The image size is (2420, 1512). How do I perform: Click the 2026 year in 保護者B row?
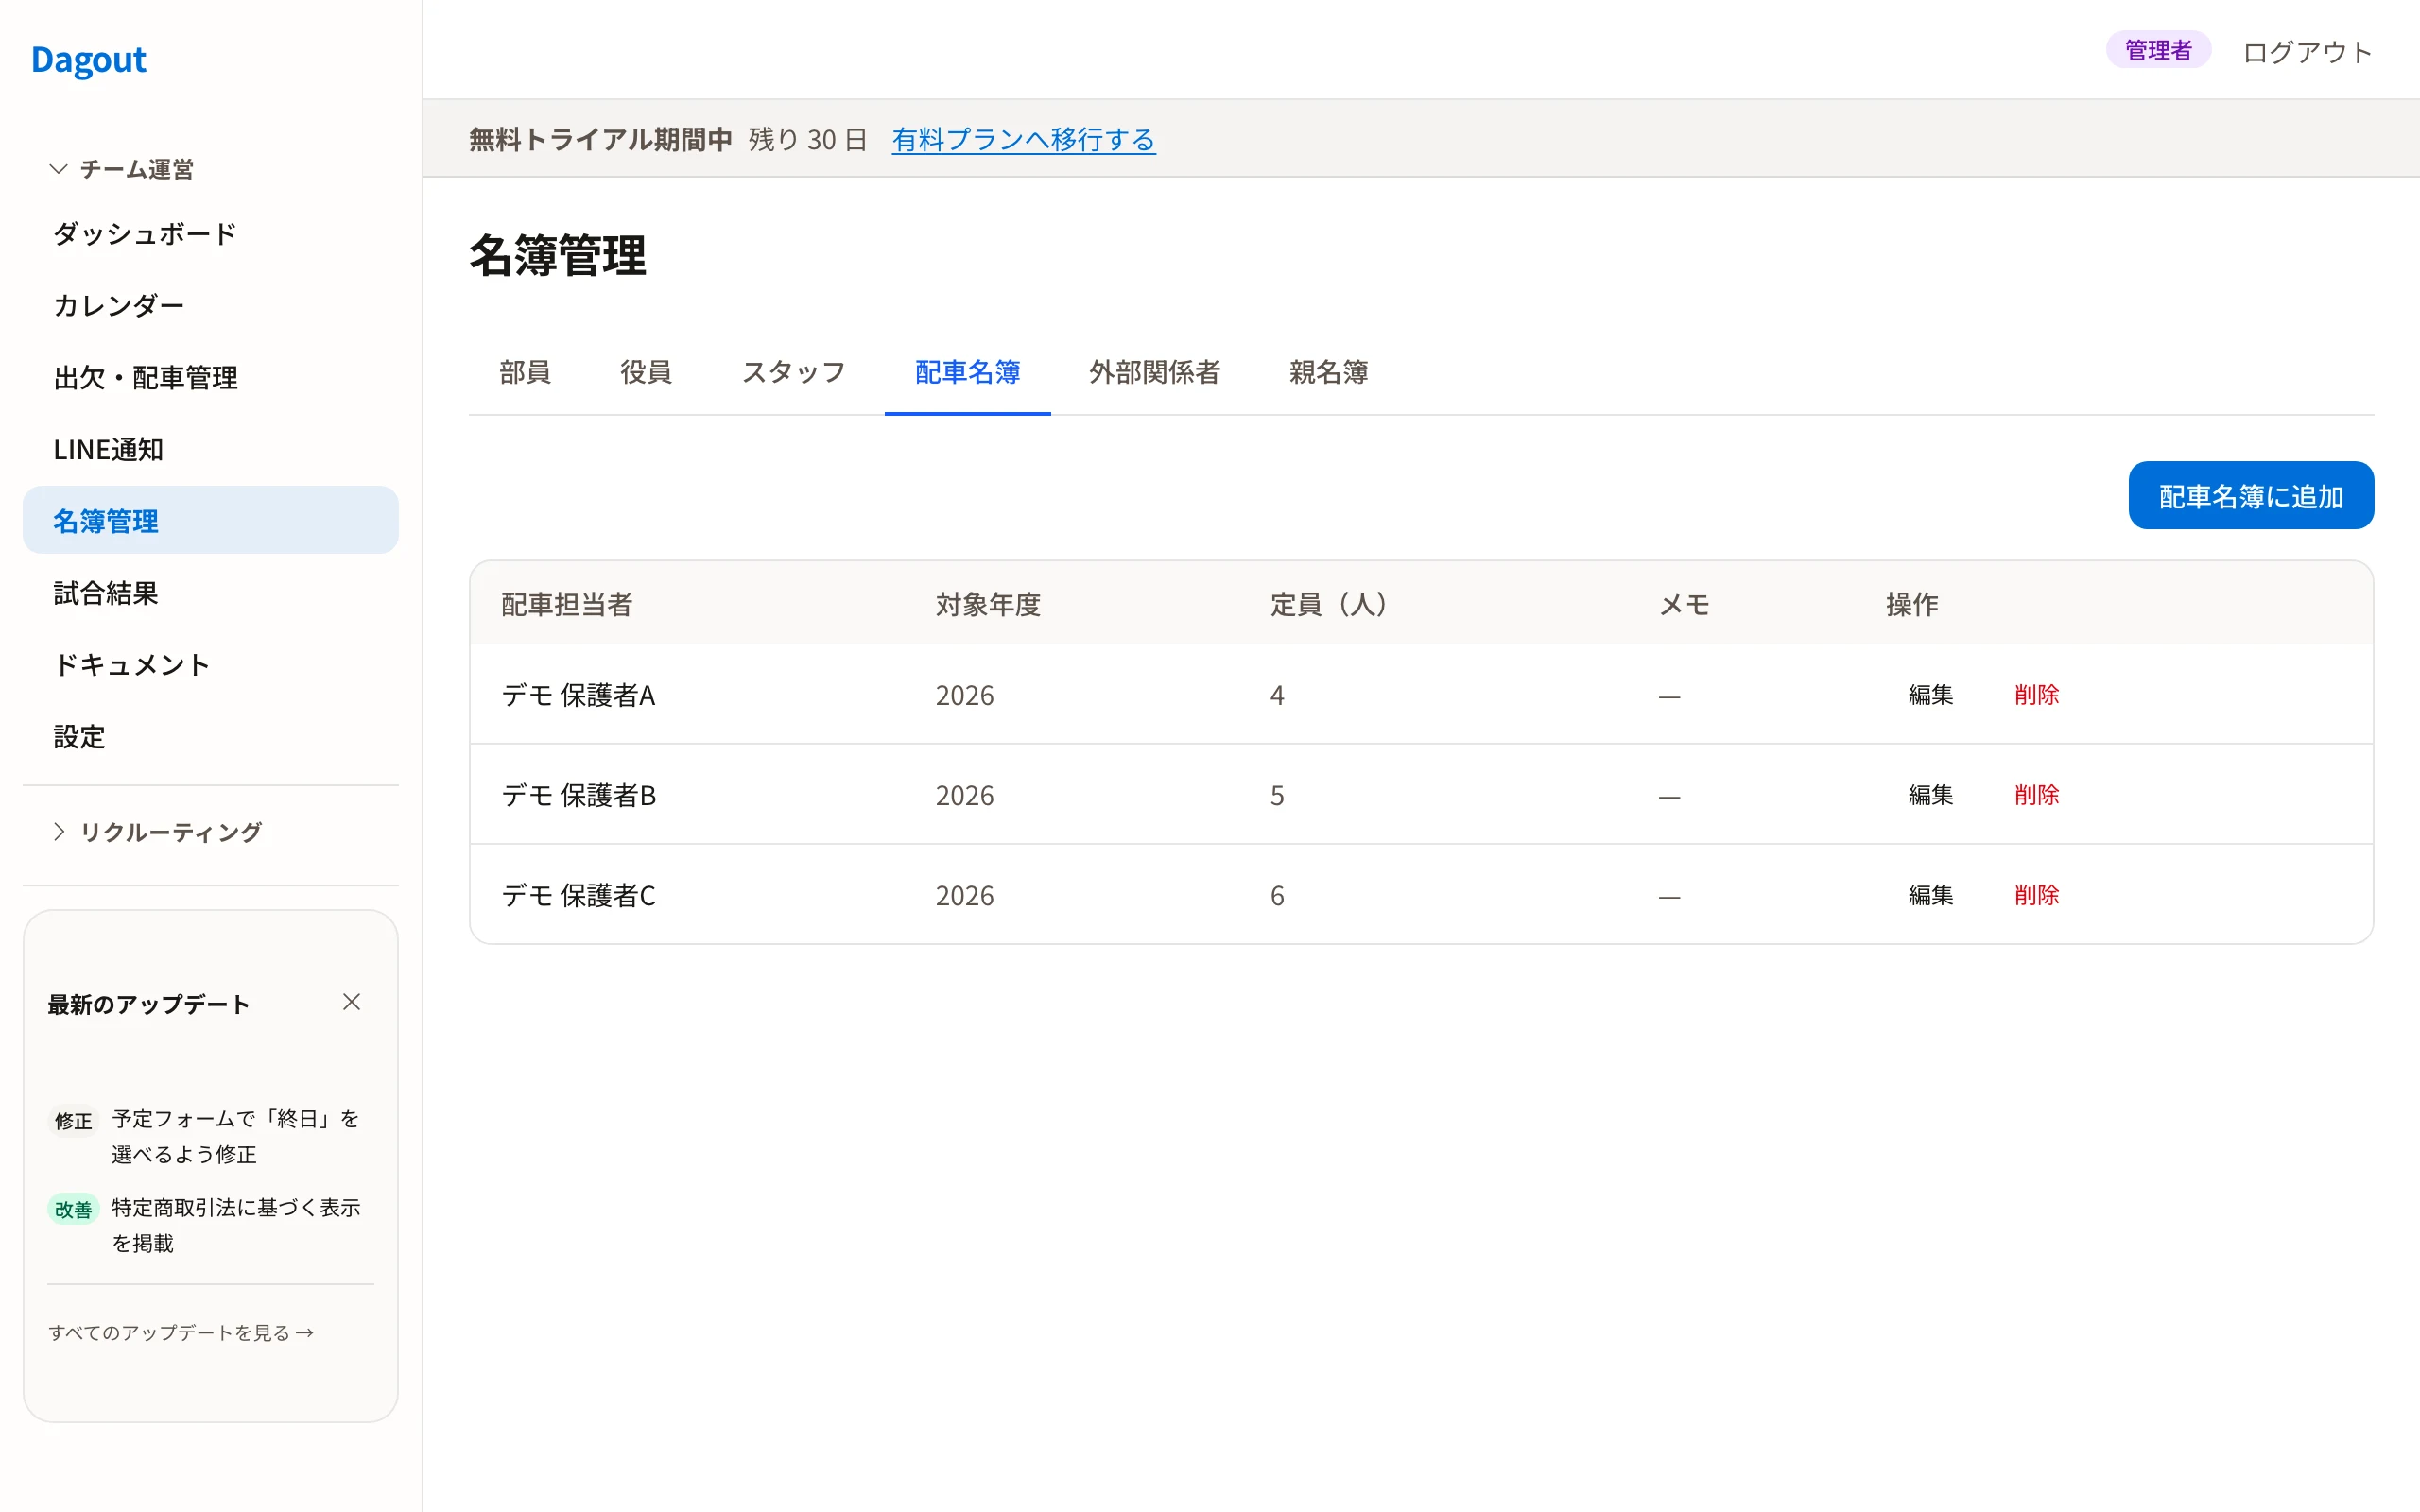tap(964, 795)
